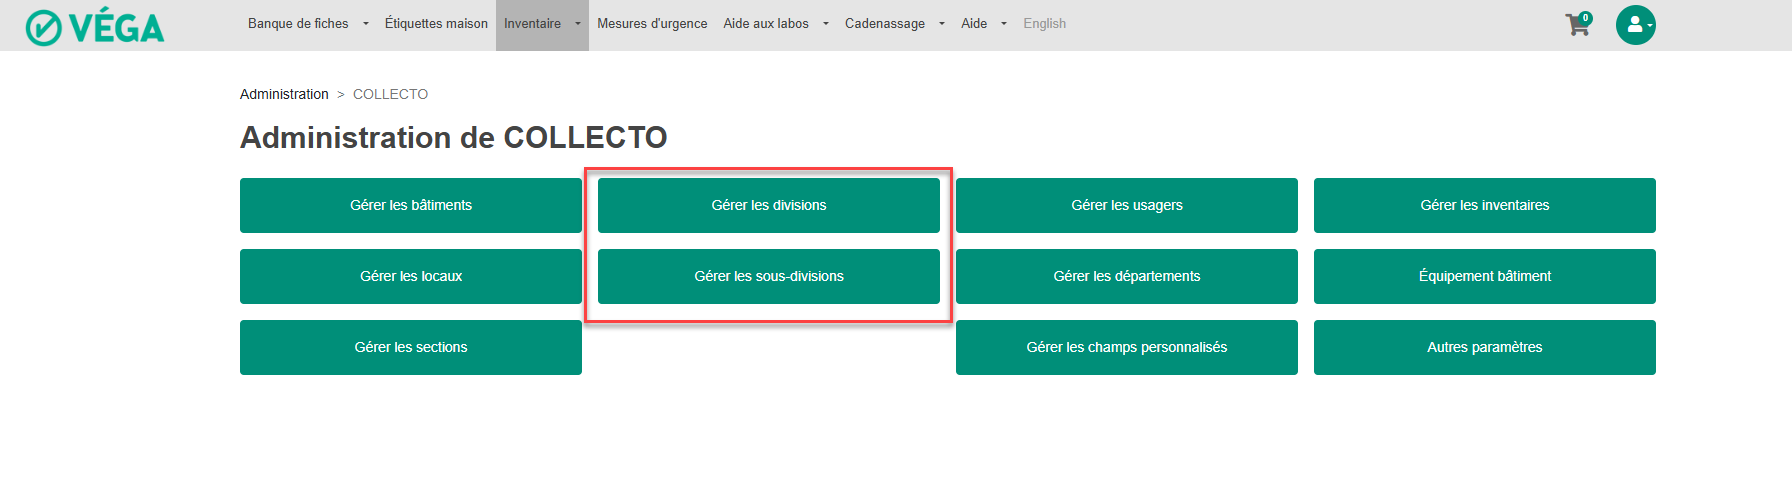The image size is (1792, 495).
Task: Click the COLLECTO breadcrumb text
Action: [390, 94]
